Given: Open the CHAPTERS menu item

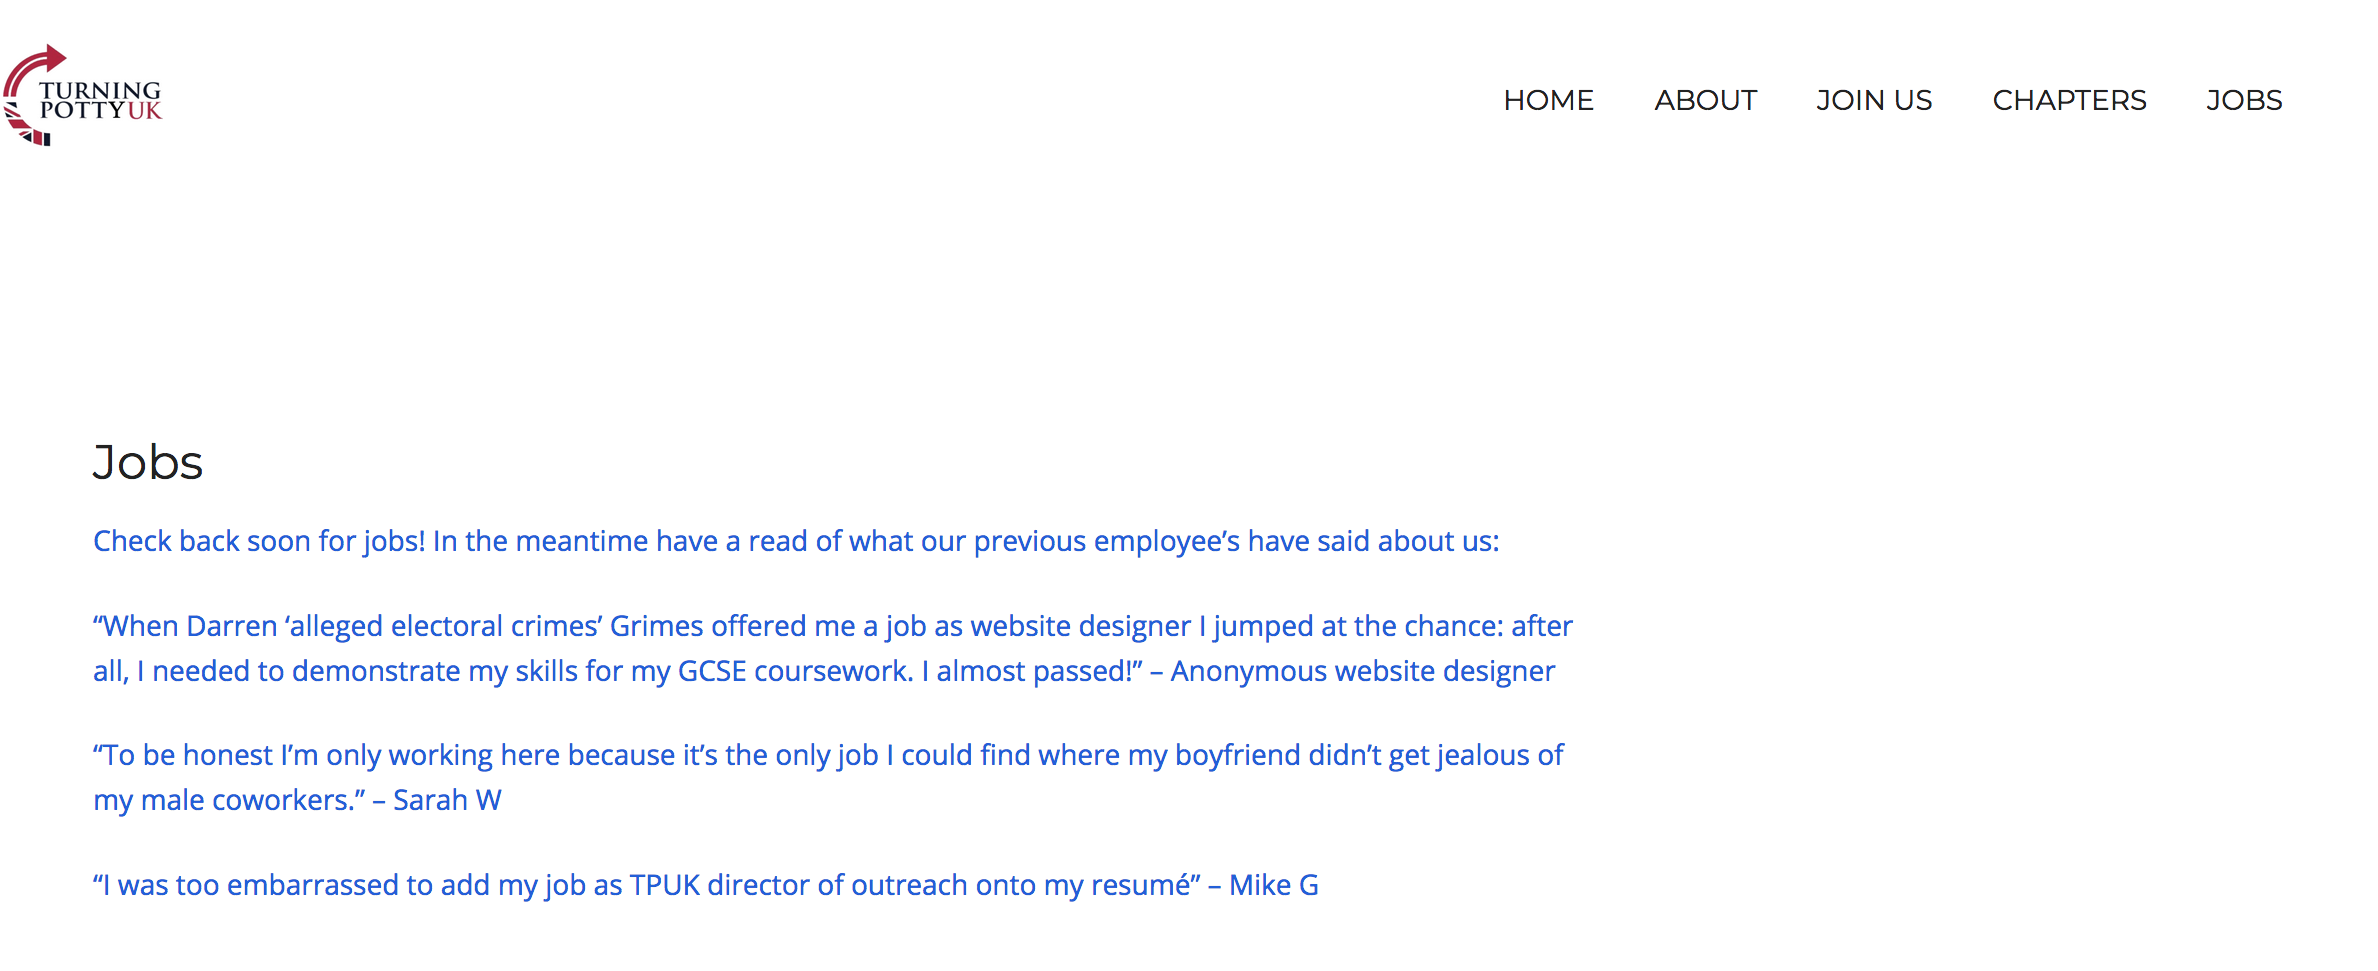Looking at the screenshot, I should (x=2069, y=100).
